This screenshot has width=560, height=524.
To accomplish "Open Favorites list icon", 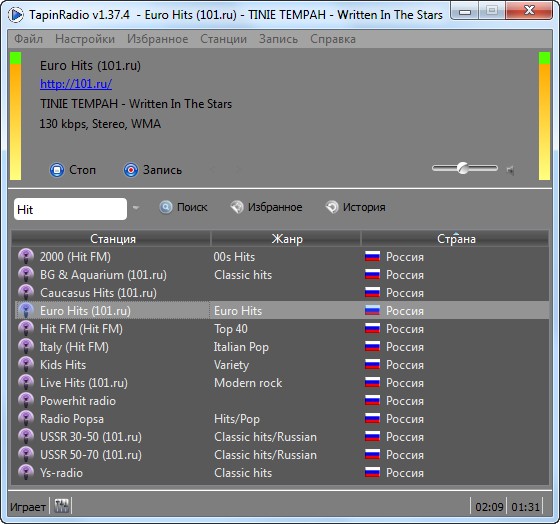I will point(237,207).
